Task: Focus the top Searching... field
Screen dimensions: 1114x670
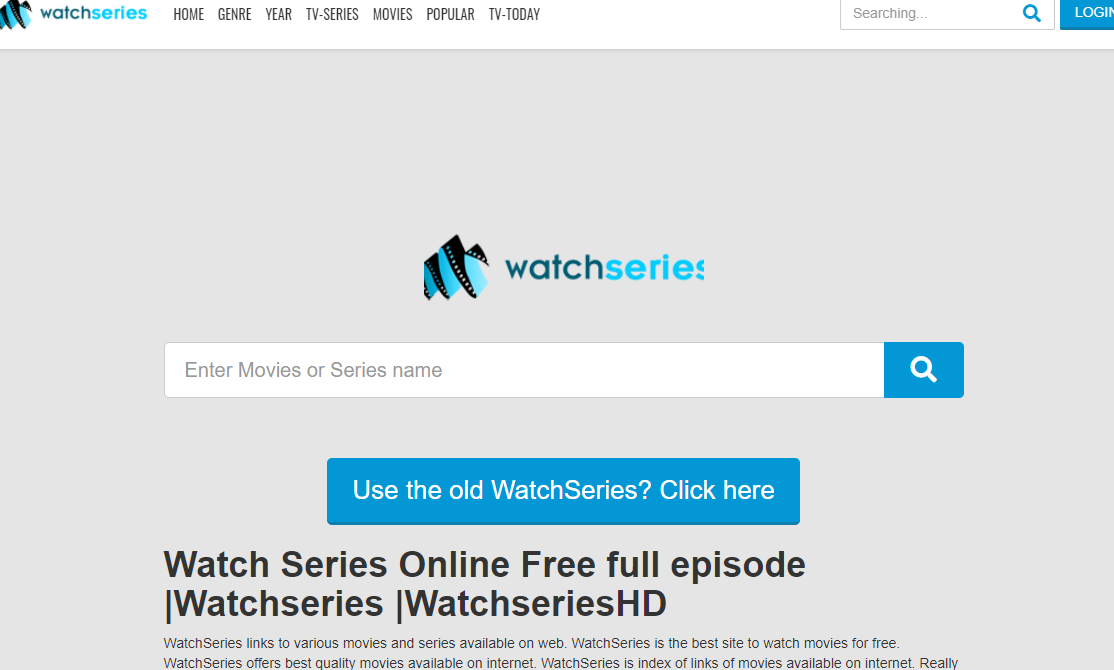Action: [931, 13]
